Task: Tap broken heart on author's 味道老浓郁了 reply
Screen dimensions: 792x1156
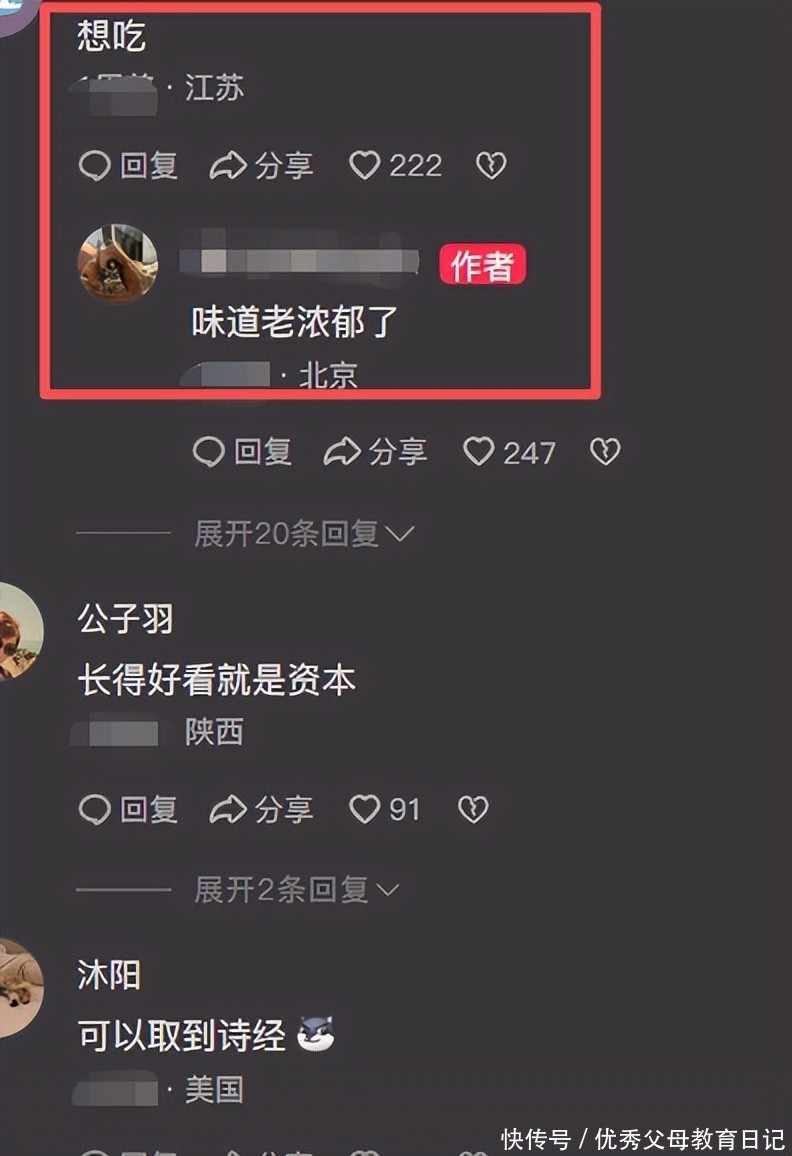Action: click(605, 452)
